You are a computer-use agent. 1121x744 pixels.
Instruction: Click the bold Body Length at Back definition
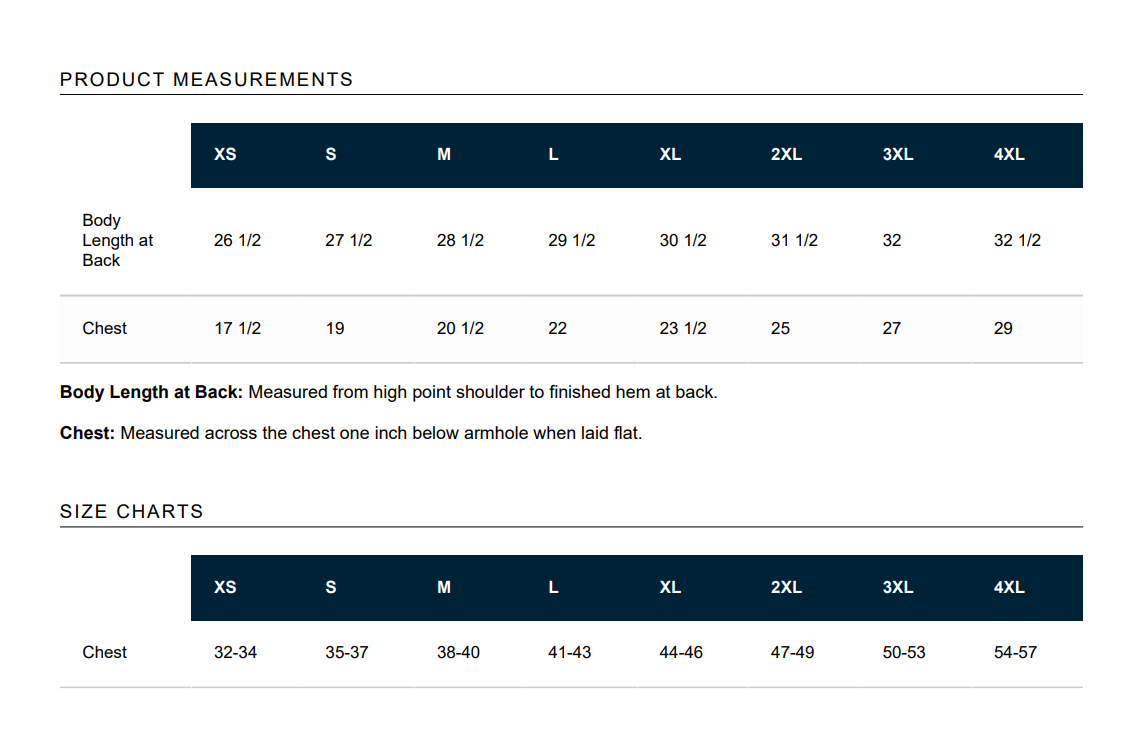click(152, 392)
